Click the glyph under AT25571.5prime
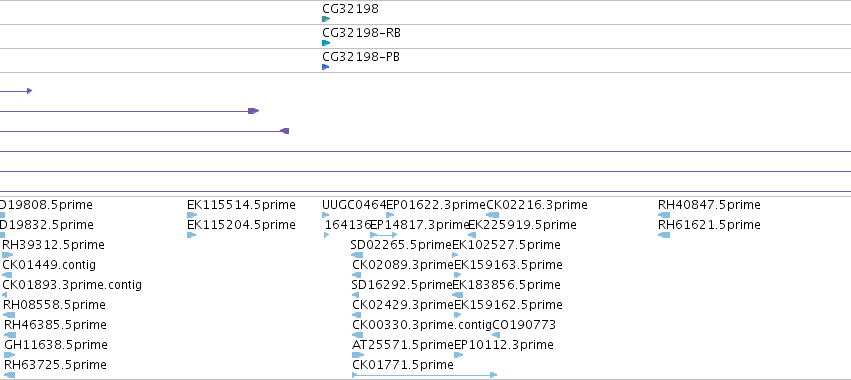Screen dimensions: 851x380 [x=358, y=355]
